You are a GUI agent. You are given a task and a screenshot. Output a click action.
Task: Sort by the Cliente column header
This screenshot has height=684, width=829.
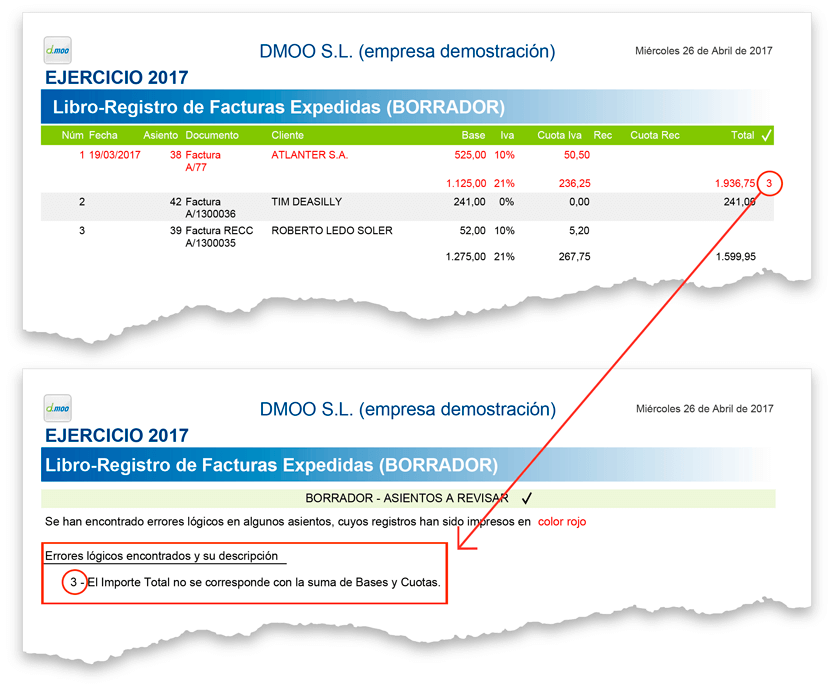point(290,135)
